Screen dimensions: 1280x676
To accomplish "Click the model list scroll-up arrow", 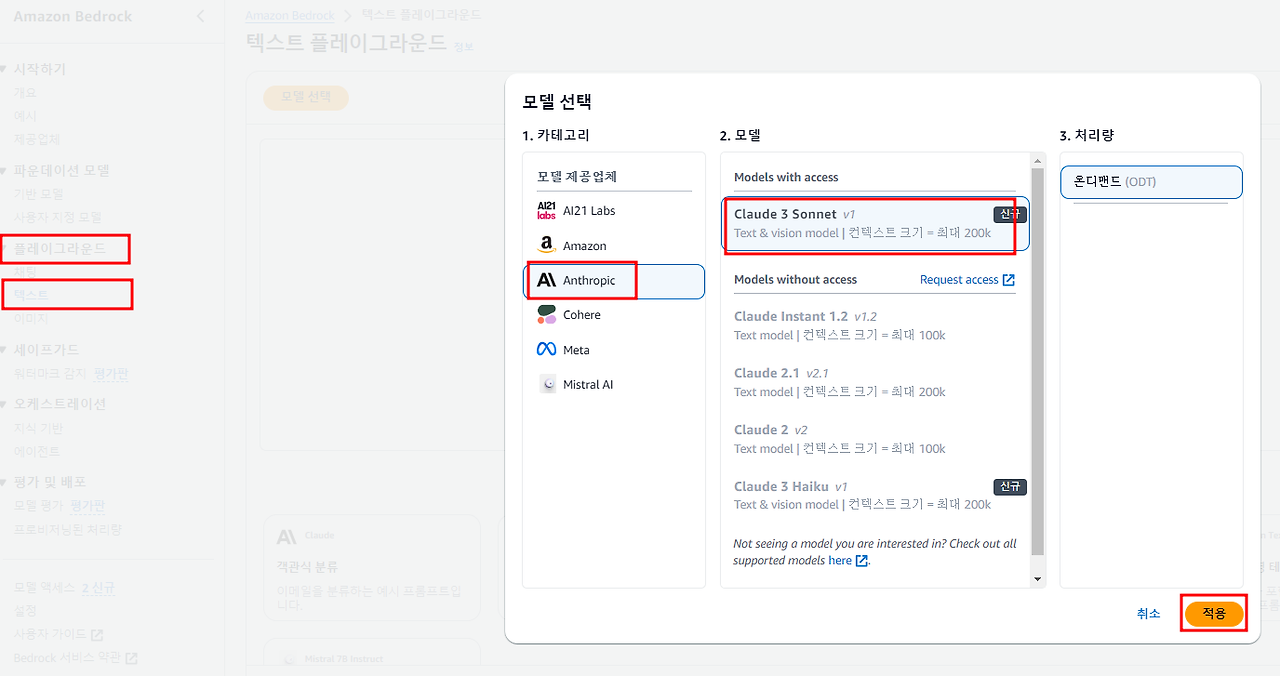I will 1037,160.
